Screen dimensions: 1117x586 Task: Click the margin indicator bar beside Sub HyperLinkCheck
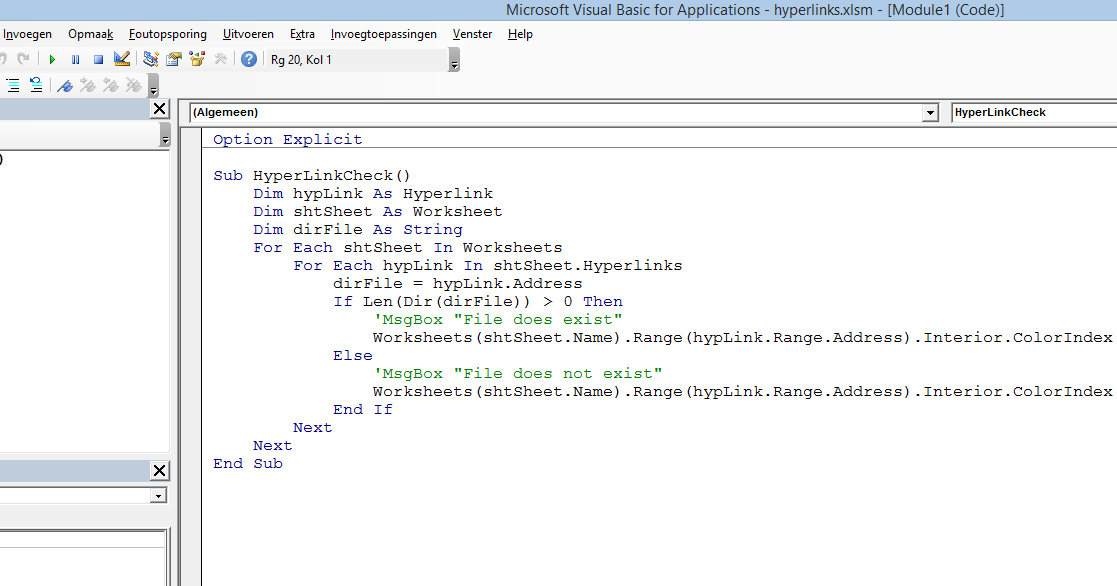tap(191, 176)
